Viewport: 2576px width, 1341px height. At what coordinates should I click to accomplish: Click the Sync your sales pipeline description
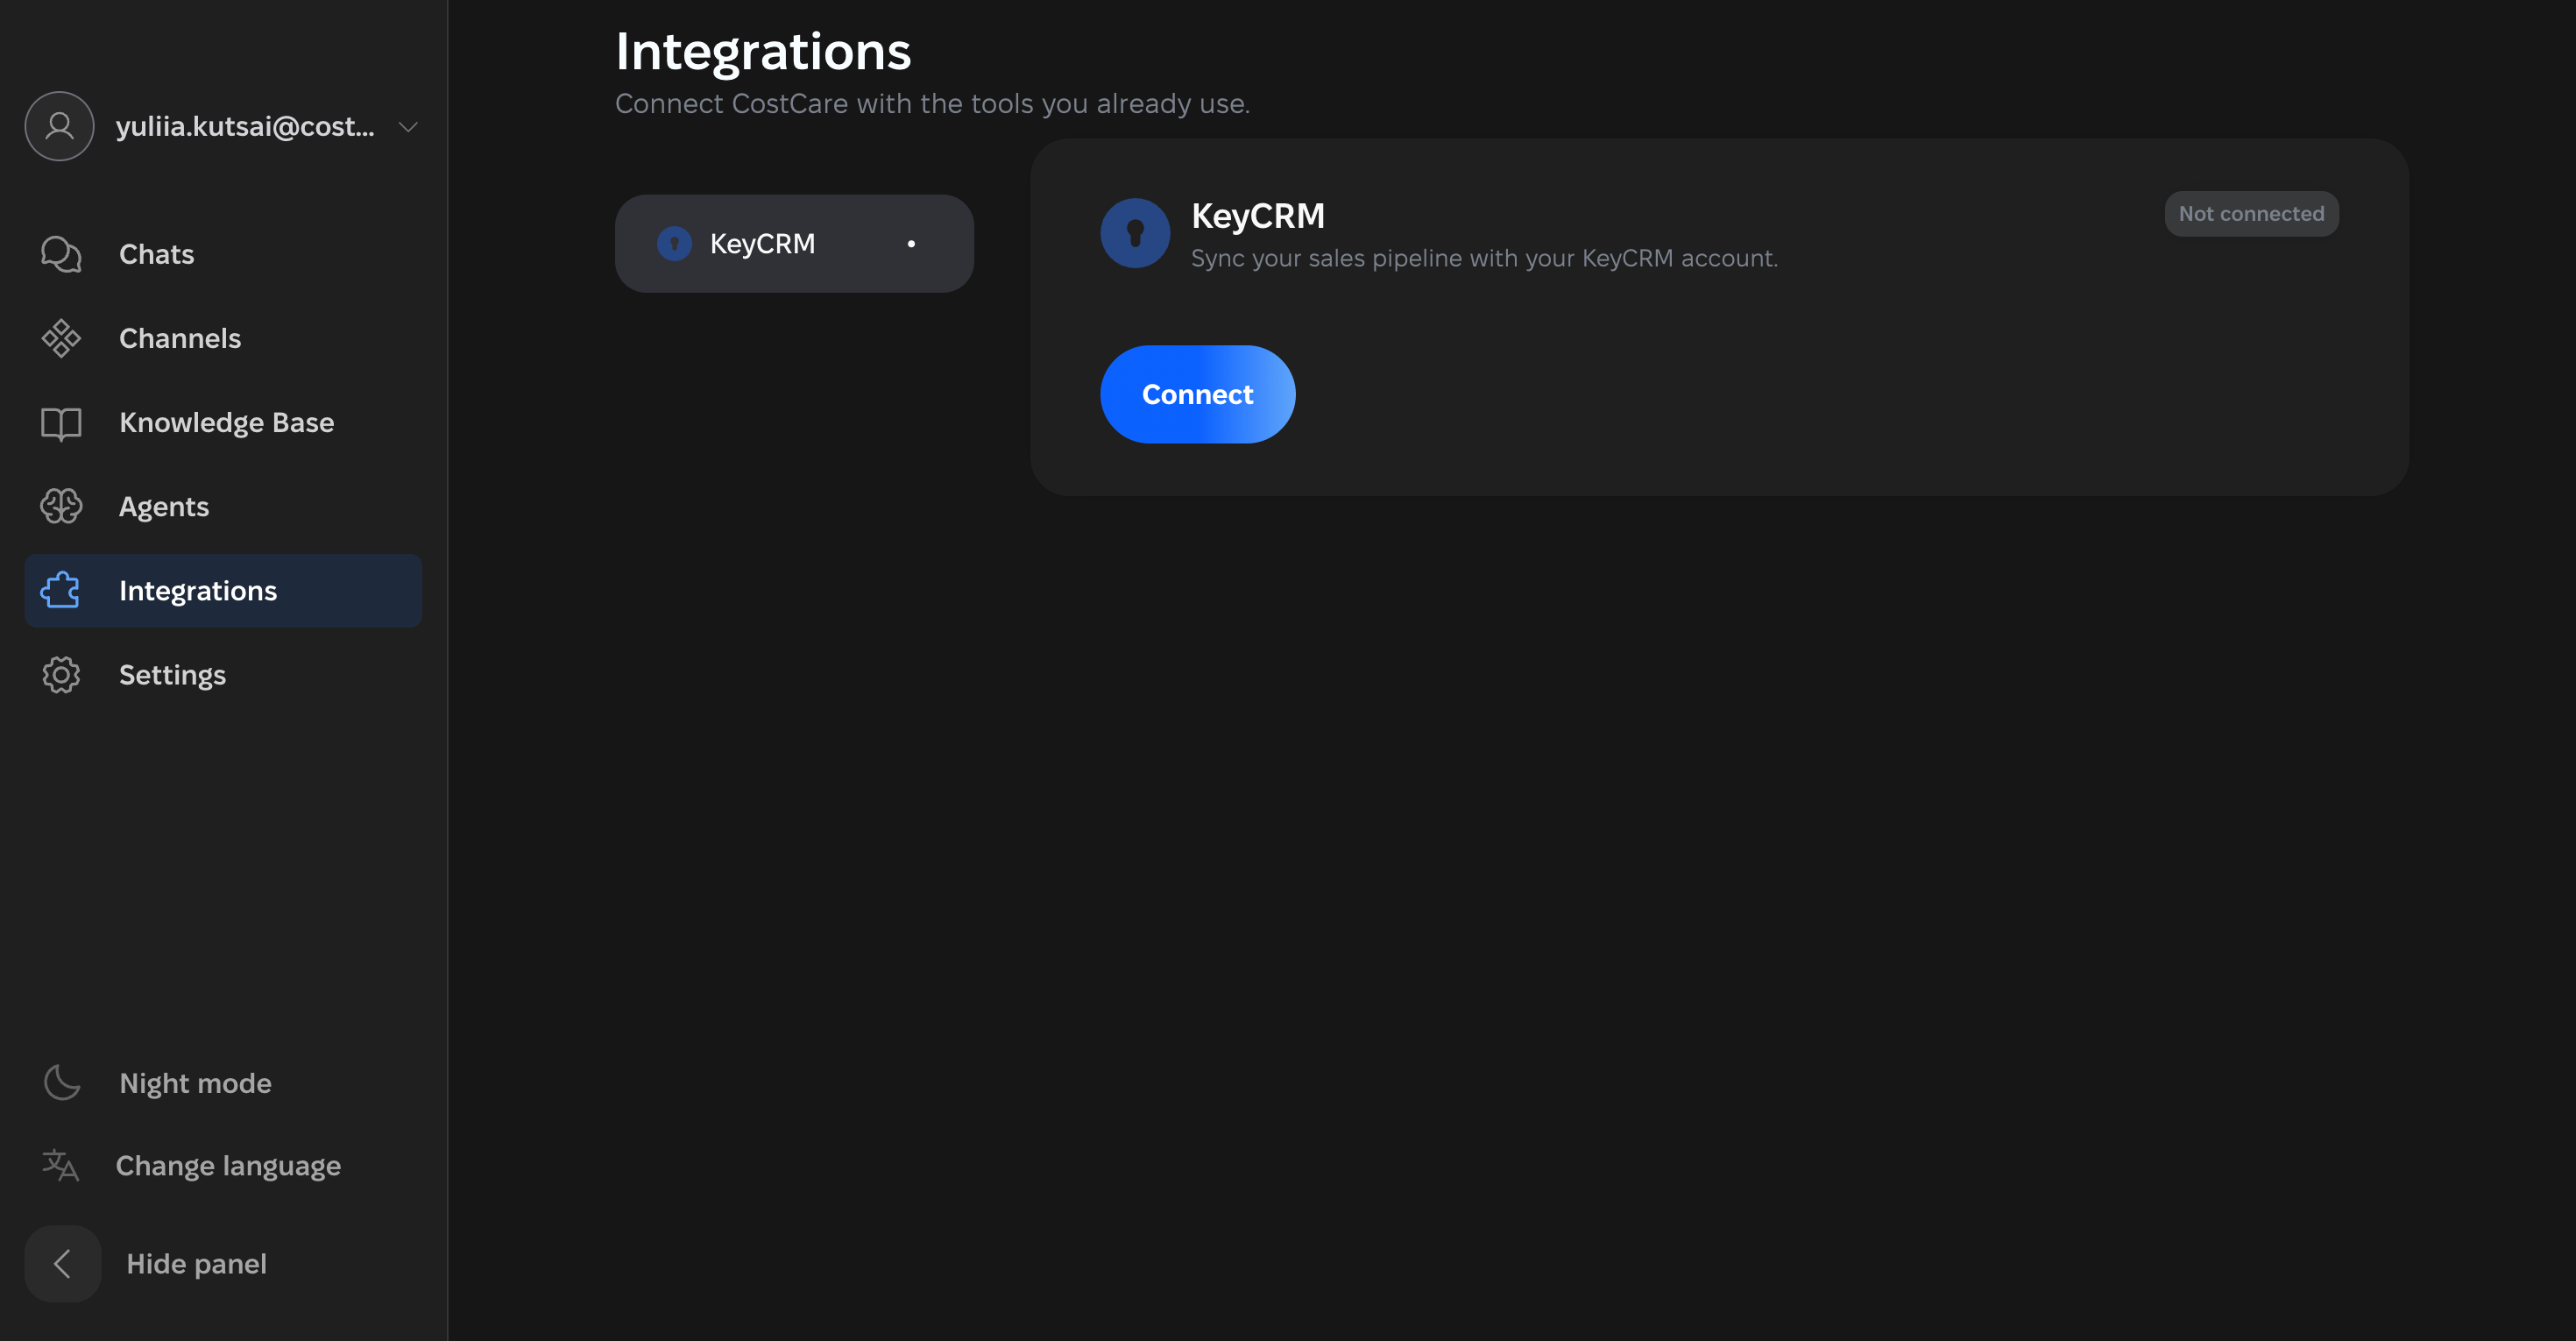[1484, 258]
